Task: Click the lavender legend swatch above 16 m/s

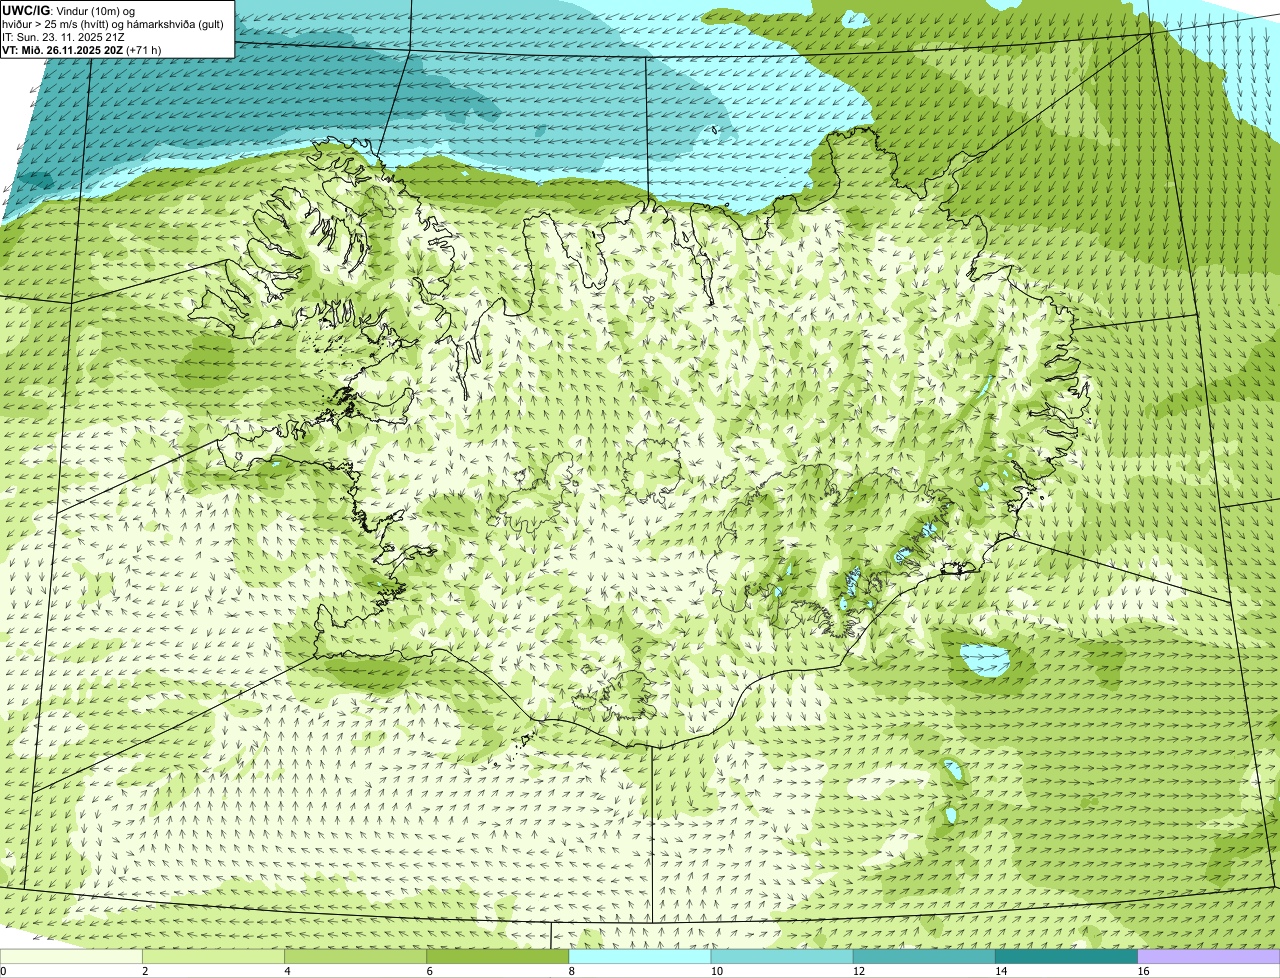Action: (1209, 957)
